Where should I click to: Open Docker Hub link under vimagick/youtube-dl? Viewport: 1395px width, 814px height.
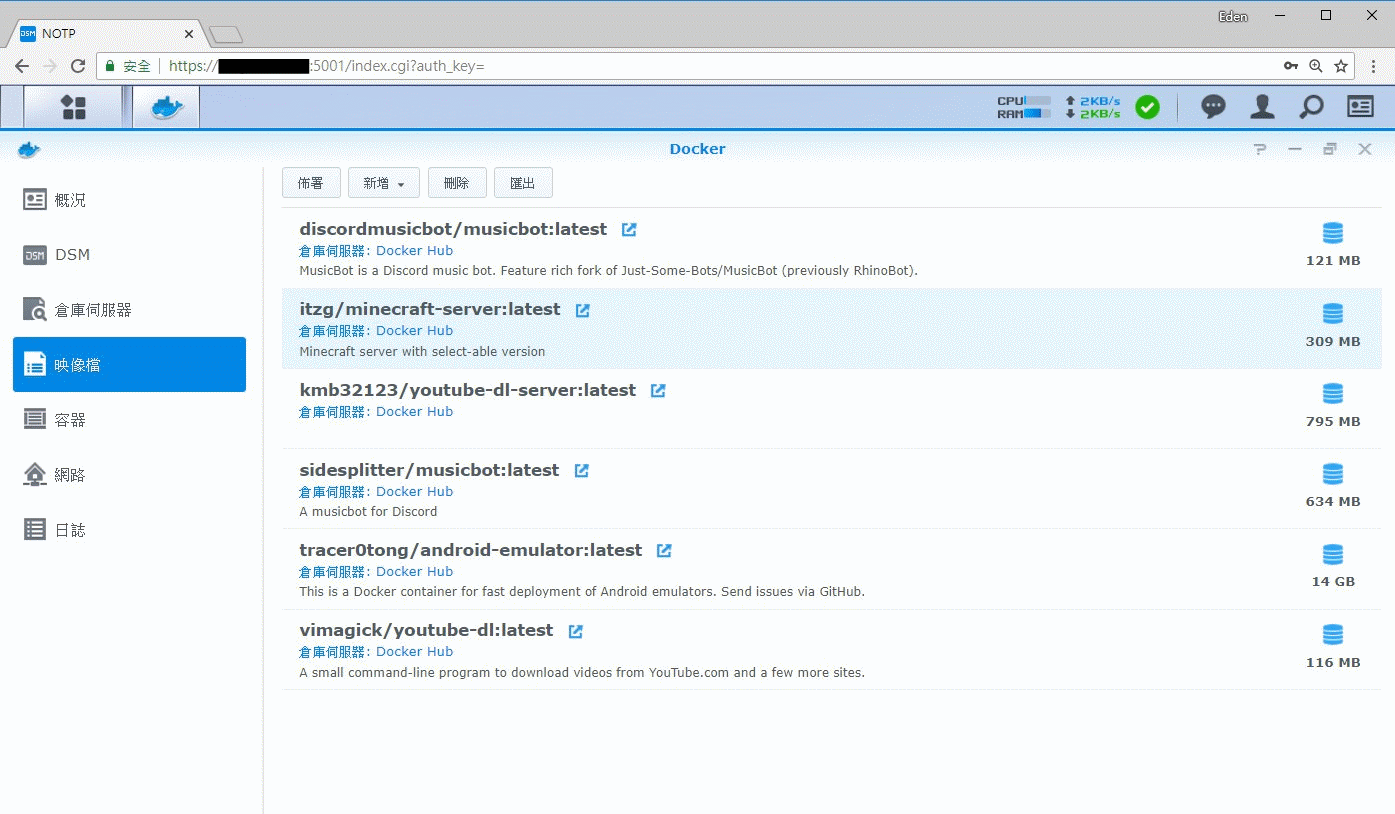coord(414,652)
